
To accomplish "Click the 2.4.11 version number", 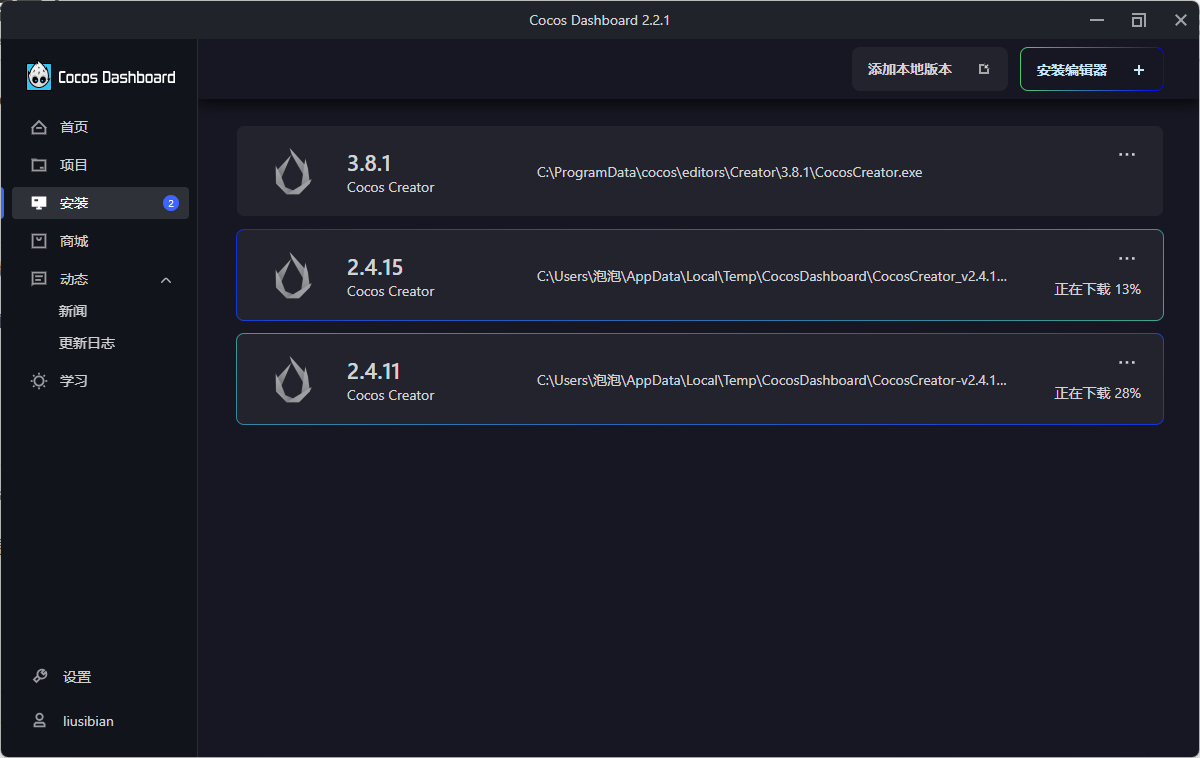I will (x=374, y=371).
